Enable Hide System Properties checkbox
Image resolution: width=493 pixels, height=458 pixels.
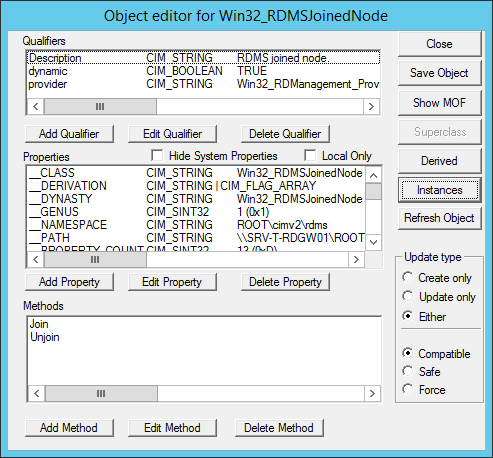pyautogui.click(x=157, y=156)
